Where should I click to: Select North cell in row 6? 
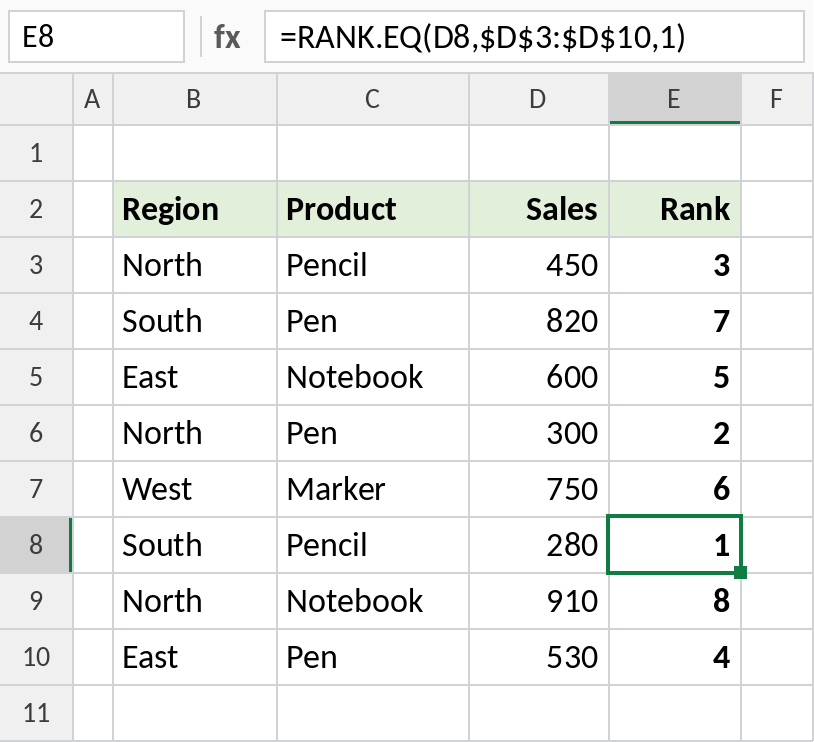tap(195, 433)
